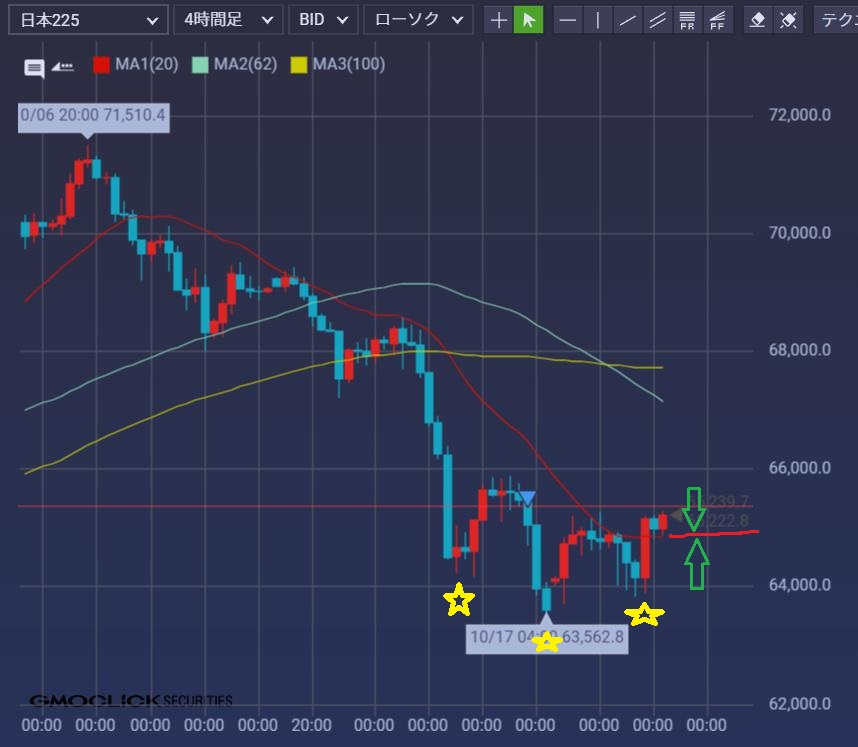Open the 4時間足 timeframe dropdown
Viewport: 858px width, 747px height.
click(228, 20)
